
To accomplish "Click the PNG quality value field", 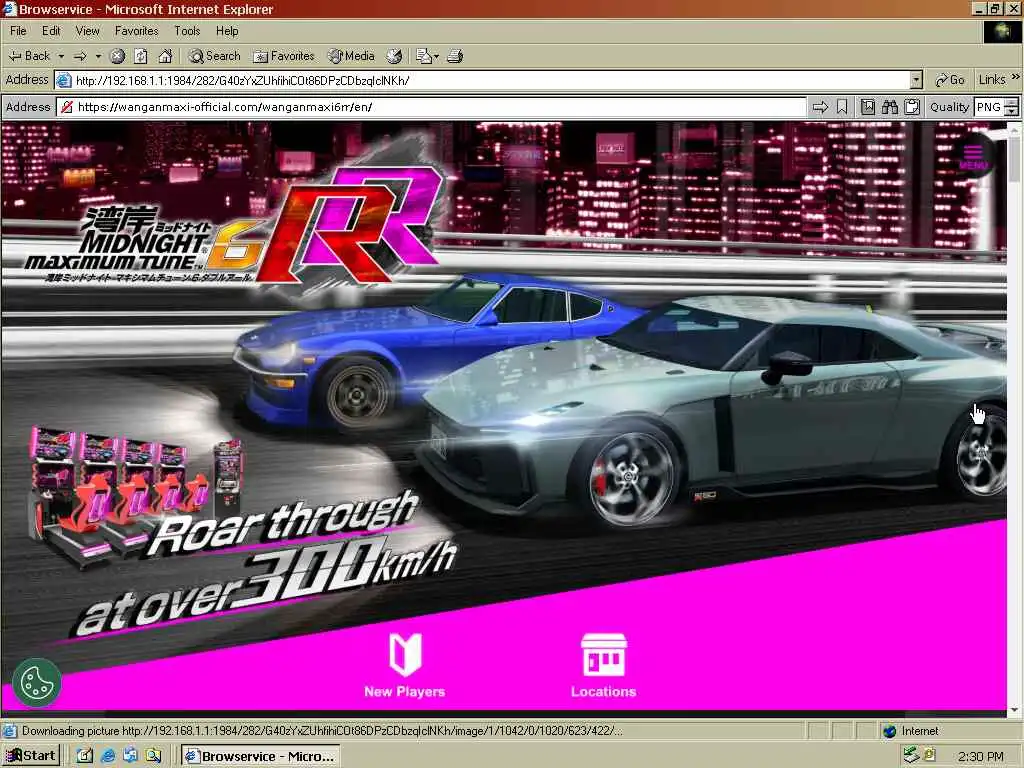I will [x=989, y=107].
